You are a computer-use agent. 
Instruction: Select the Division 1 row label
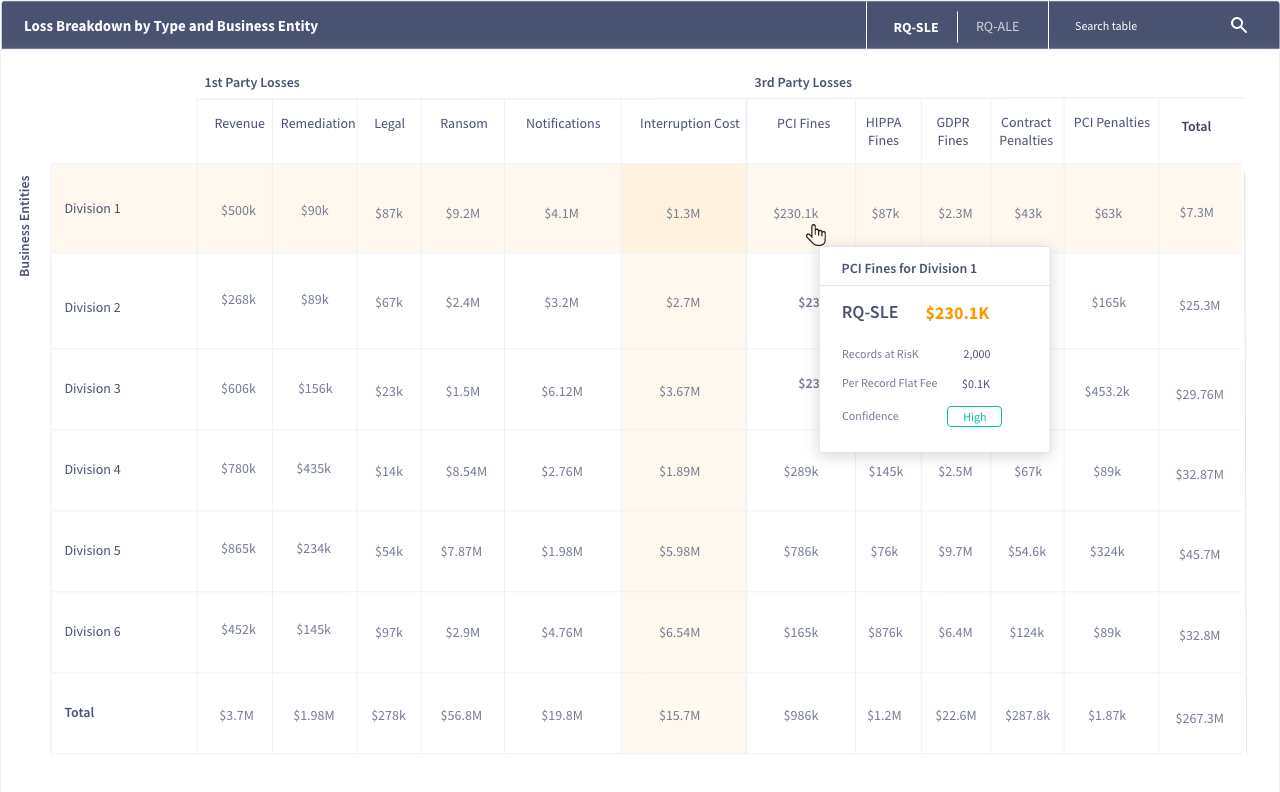point(92,209)
